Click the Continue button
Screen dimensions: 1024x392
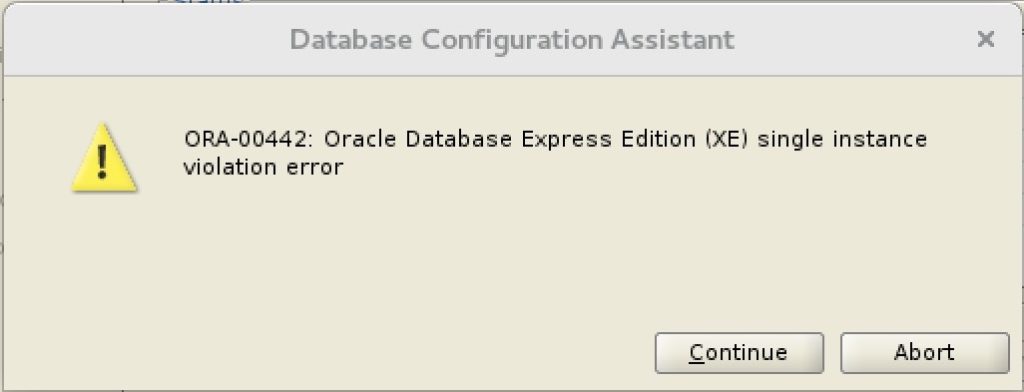739,353
